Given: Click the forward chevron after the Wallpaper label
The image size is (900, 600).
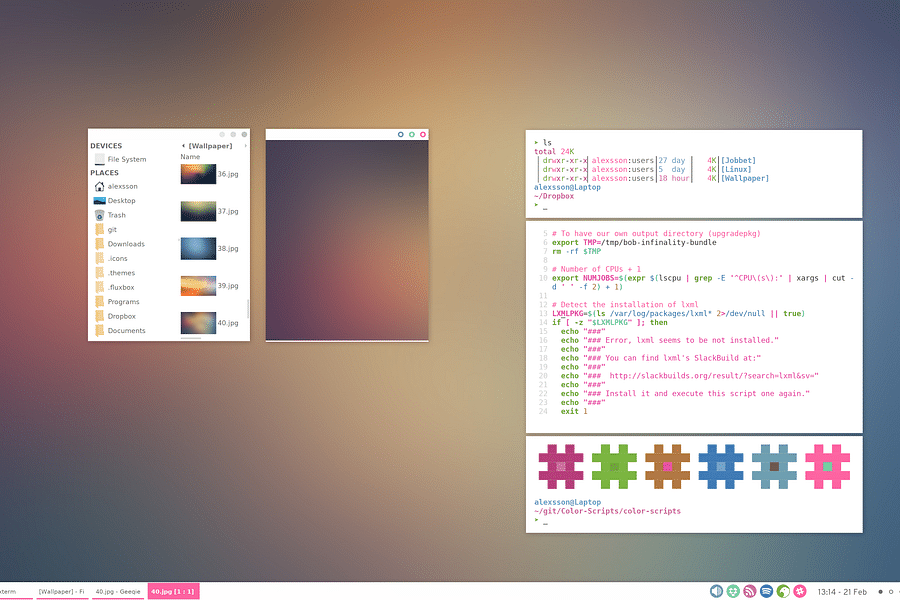Looking at the screenshot, I should (246, 145).
